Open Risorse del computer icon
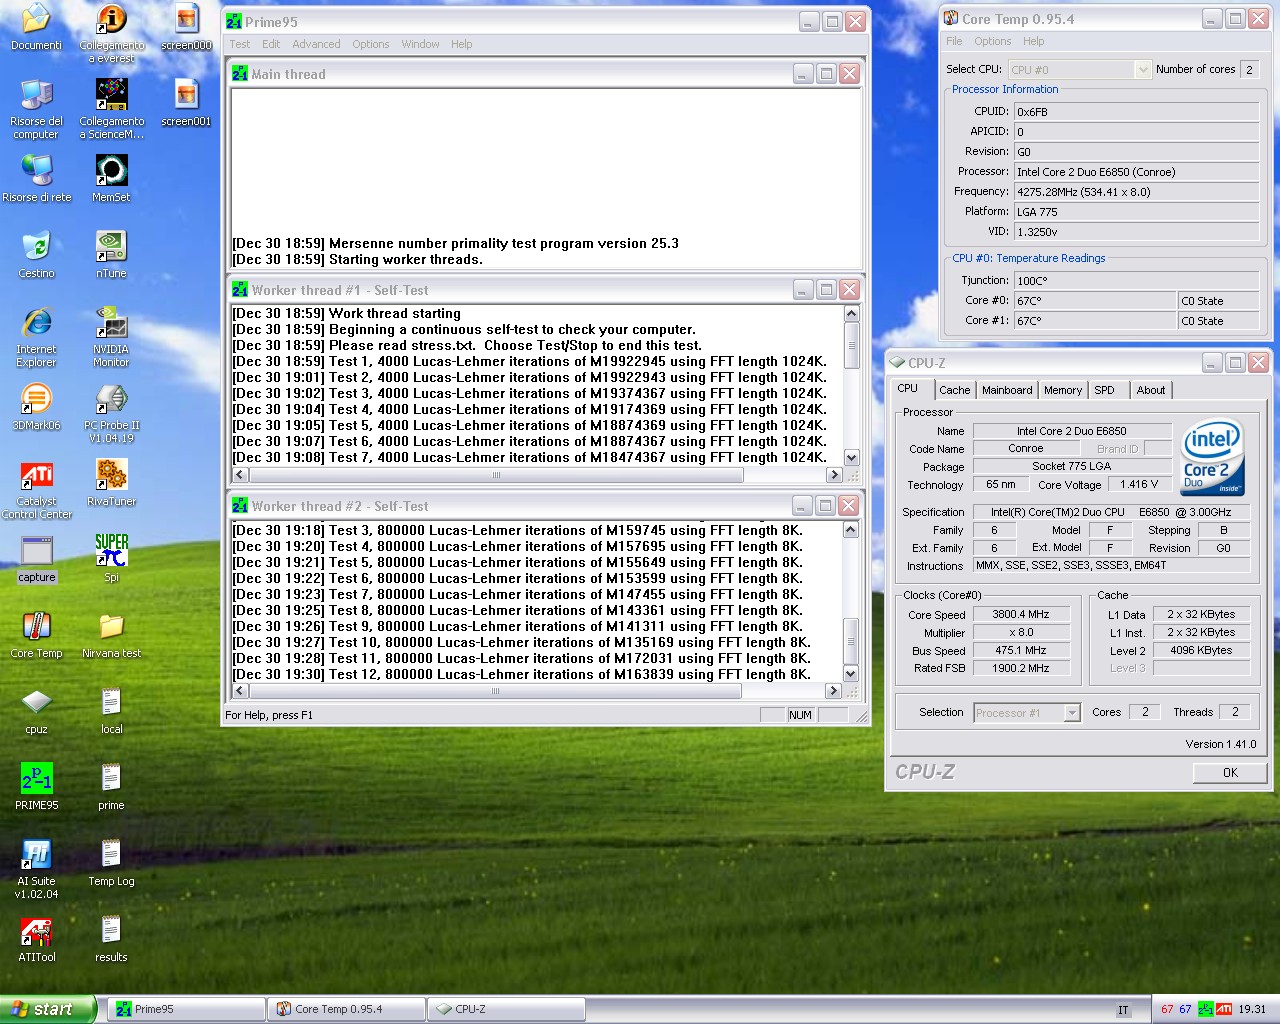Viewport: 1280px width, 1024px height. tap(36, 110)
